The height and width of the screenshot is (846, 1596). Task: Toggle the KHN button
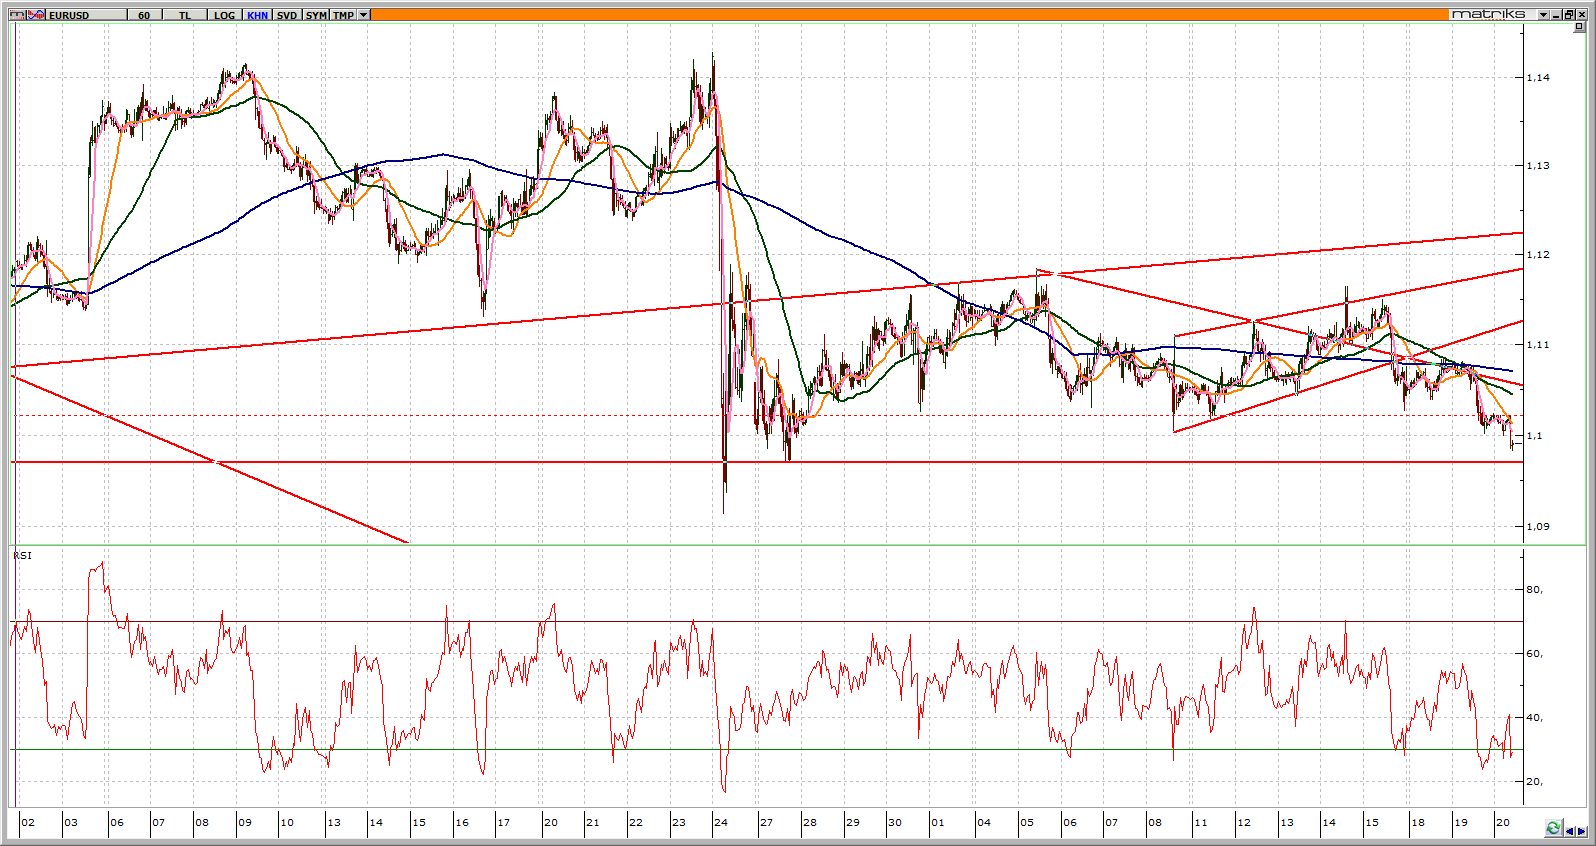[x=257, y=15]
